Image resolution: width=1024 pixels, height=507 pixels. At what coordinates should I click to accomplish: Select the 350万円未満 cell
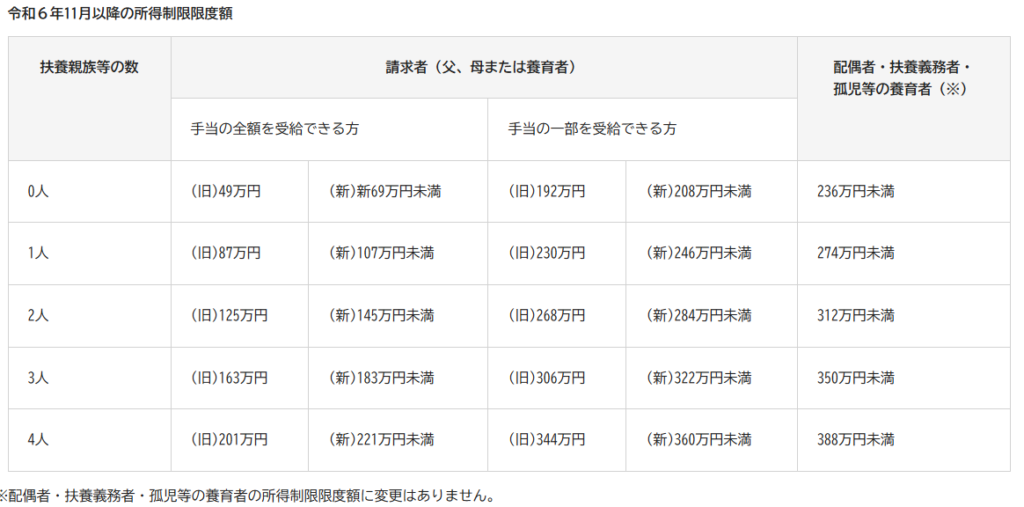(855, 377)
